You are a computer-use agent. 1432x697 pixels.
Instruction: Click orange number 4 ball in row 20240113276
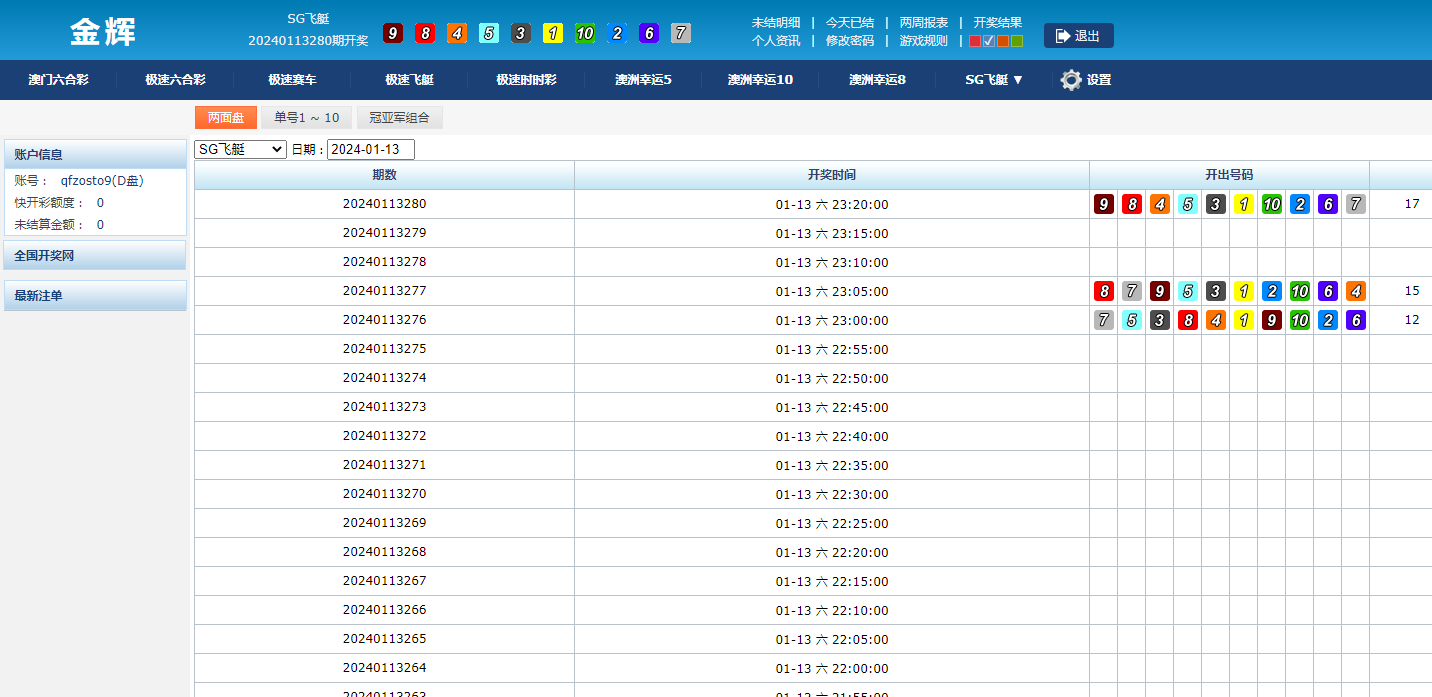tap(1215, 320)
